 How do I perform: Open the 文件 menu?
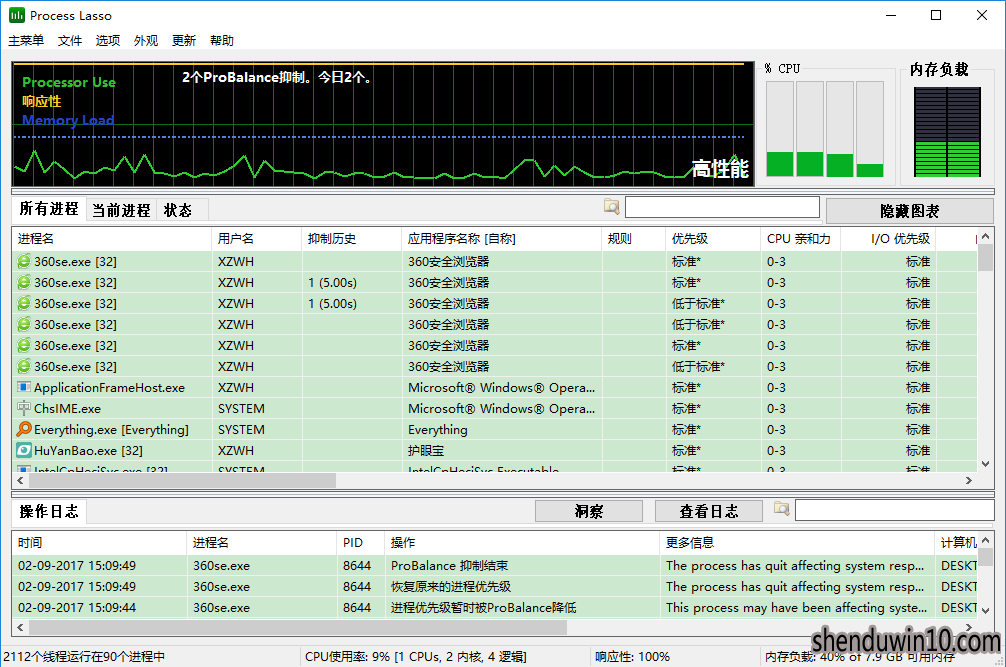[x=70, y=40]
